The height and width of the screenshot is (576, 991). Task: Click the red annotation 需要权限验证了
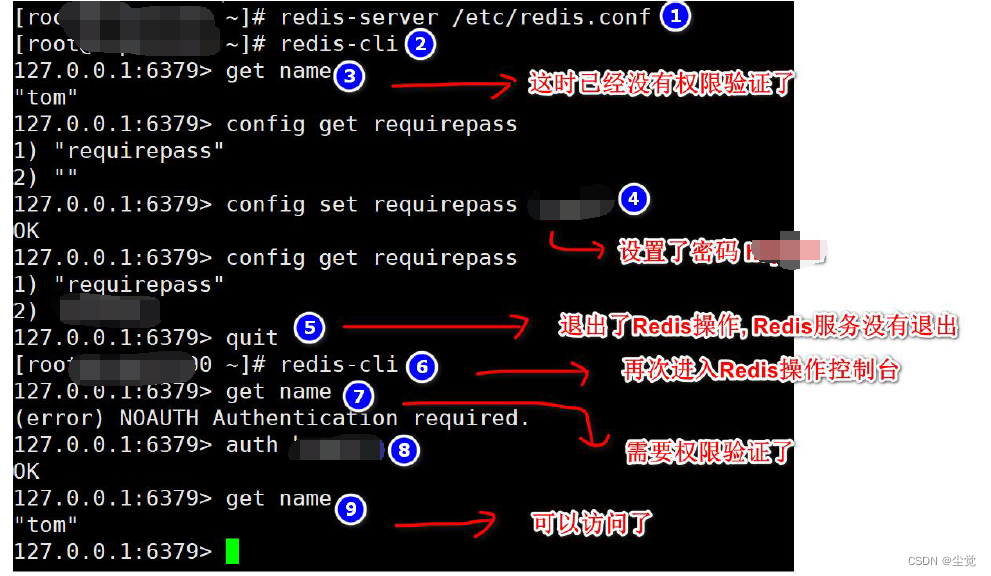coord(709,451)
